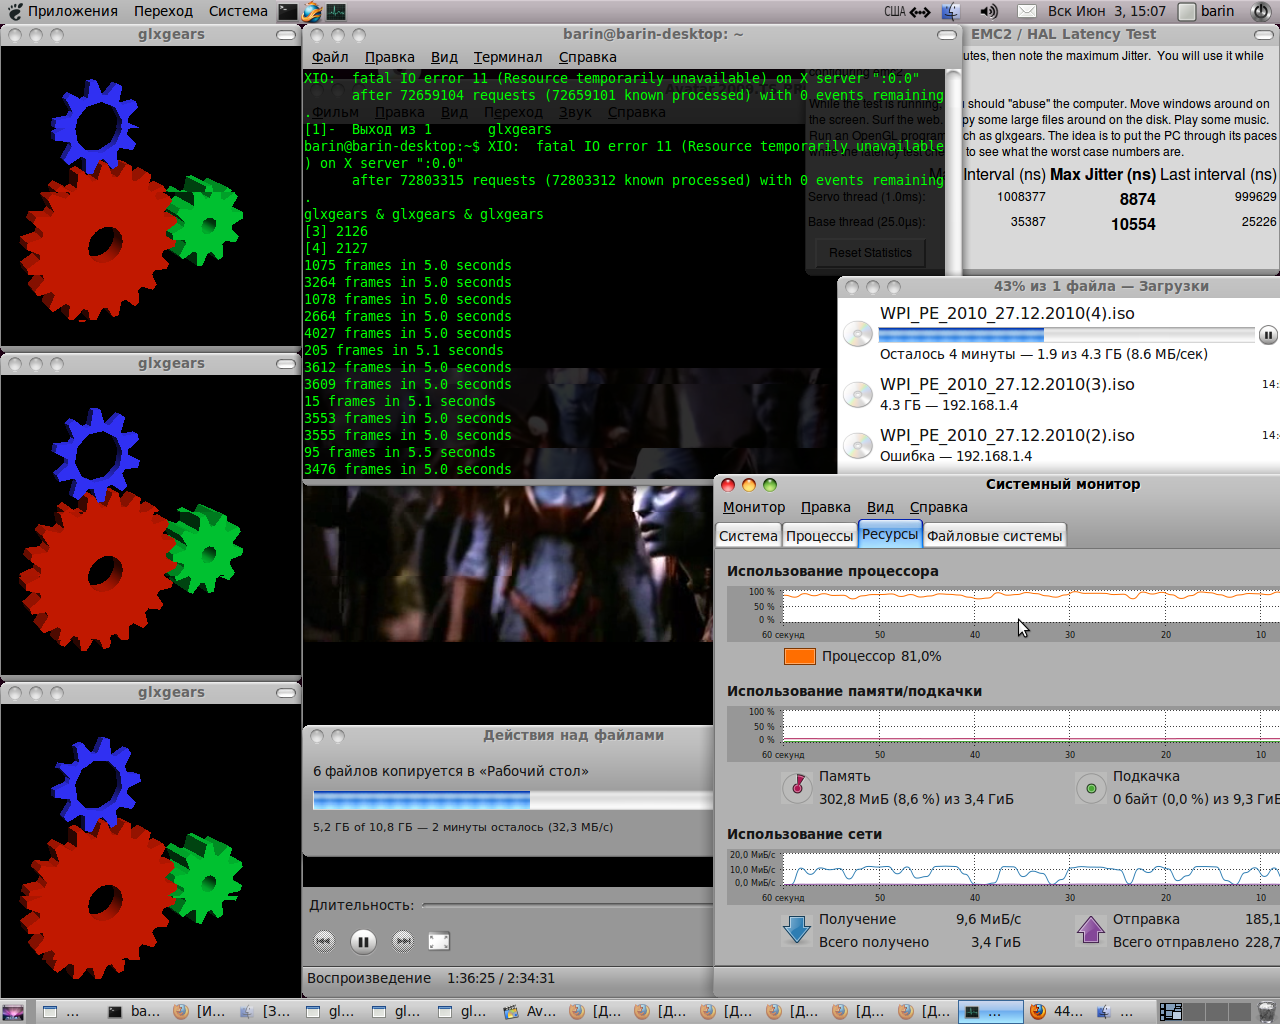Pause the movie in the video player
The width and height of the screenshot is (1280, 1024).
[363, 941]
